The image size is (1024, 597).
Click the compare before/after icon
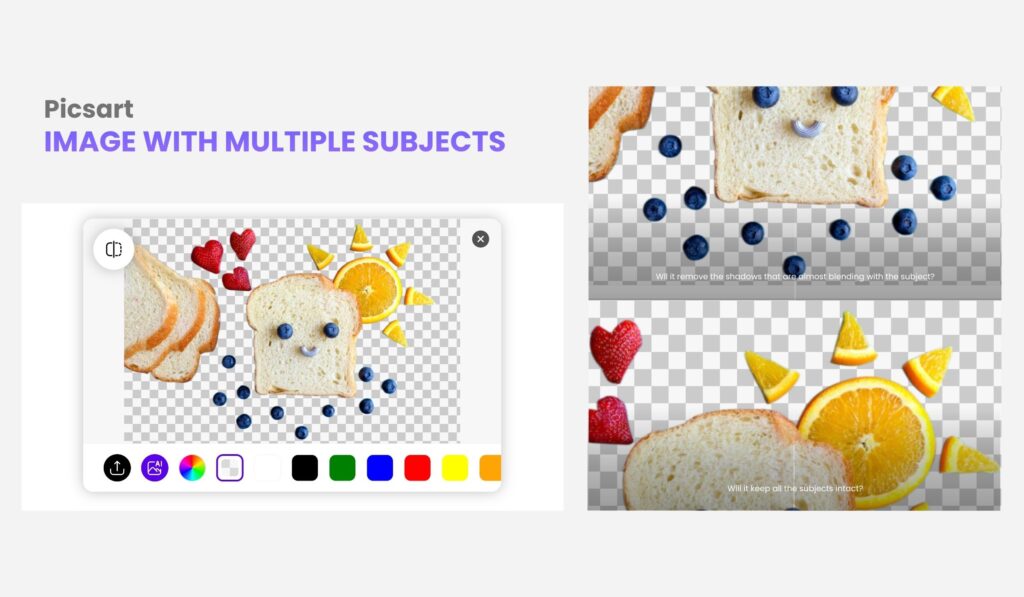coord(114,250)
